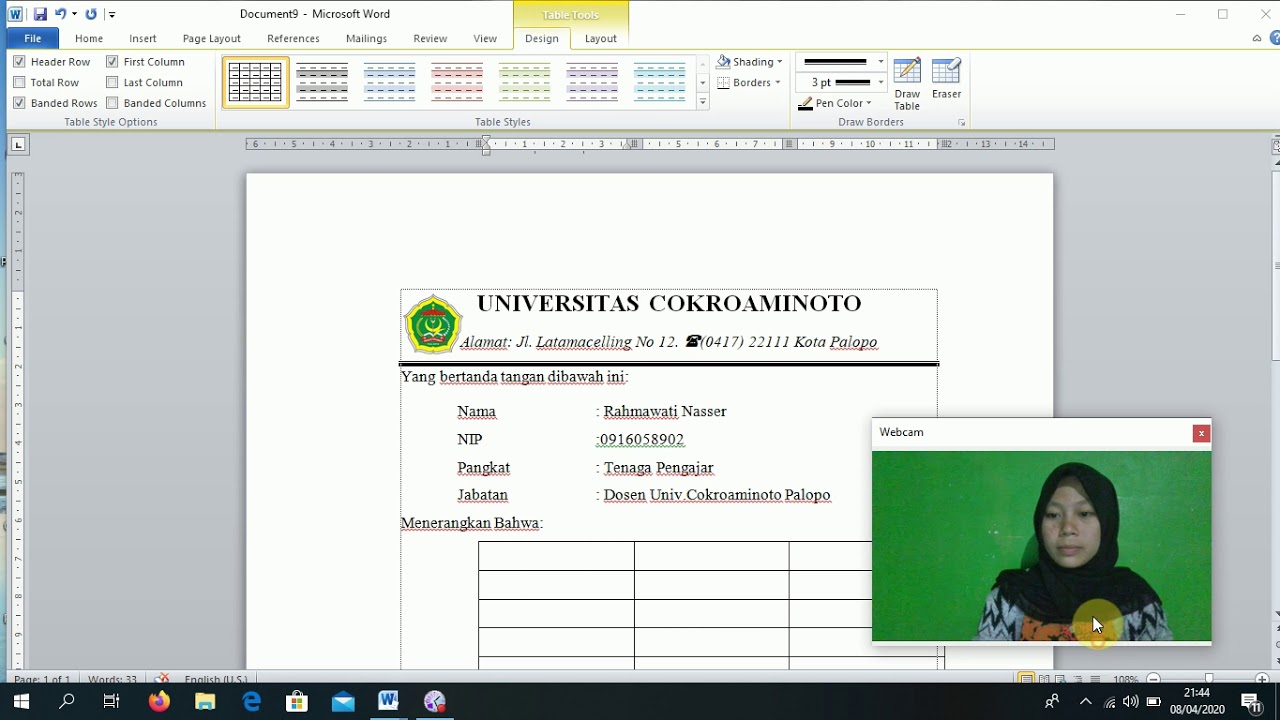Minimize the ribbon with the caret icon
The image size is (1280, 720).
pyautogui.click(x=1257, y=38)
